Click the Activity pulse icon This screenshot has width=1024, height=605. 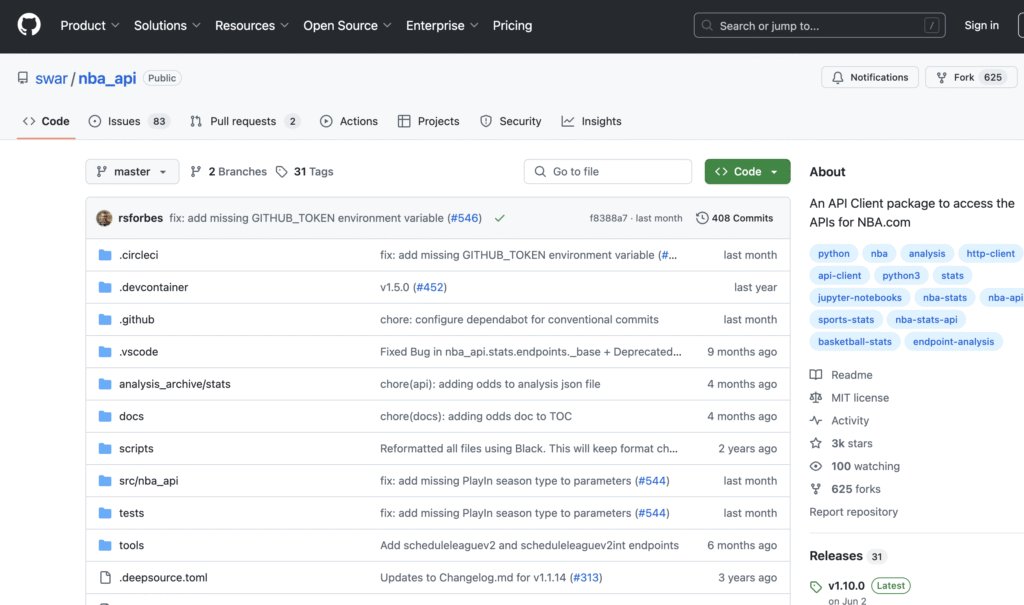pos(816,421)
